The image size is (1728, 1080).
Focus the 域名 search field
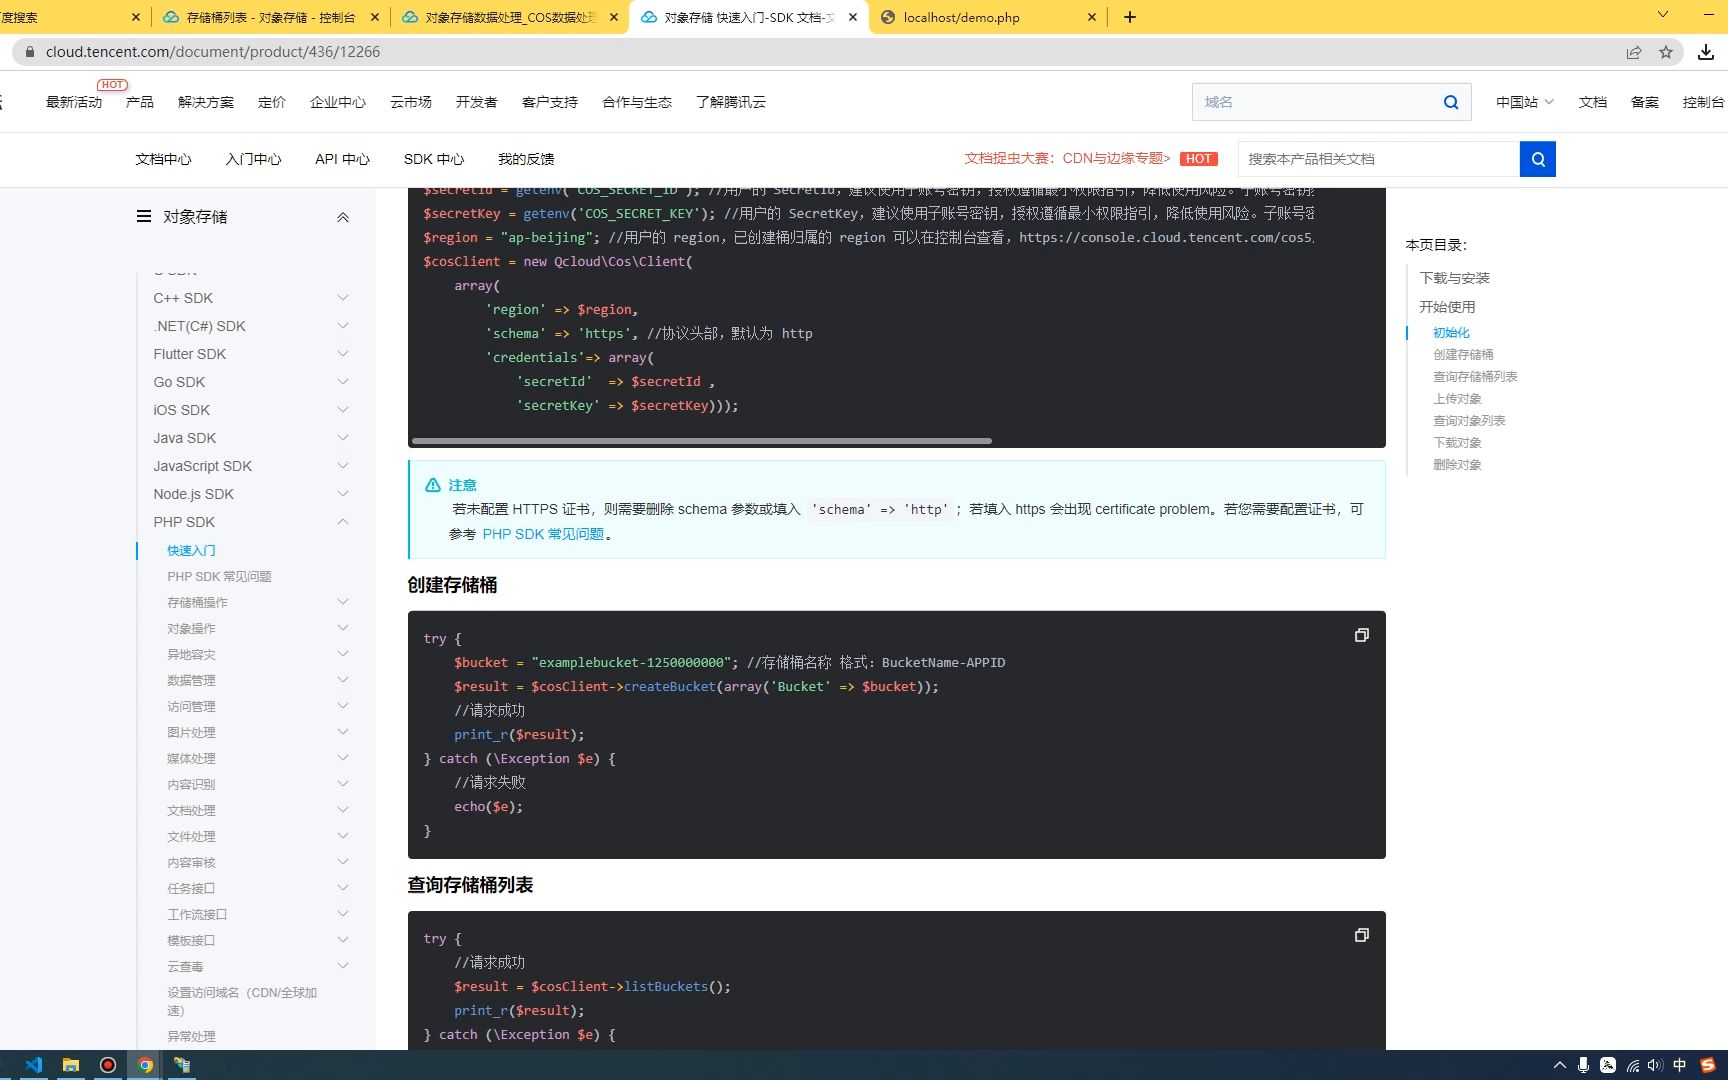click(x=1316, y=102)
